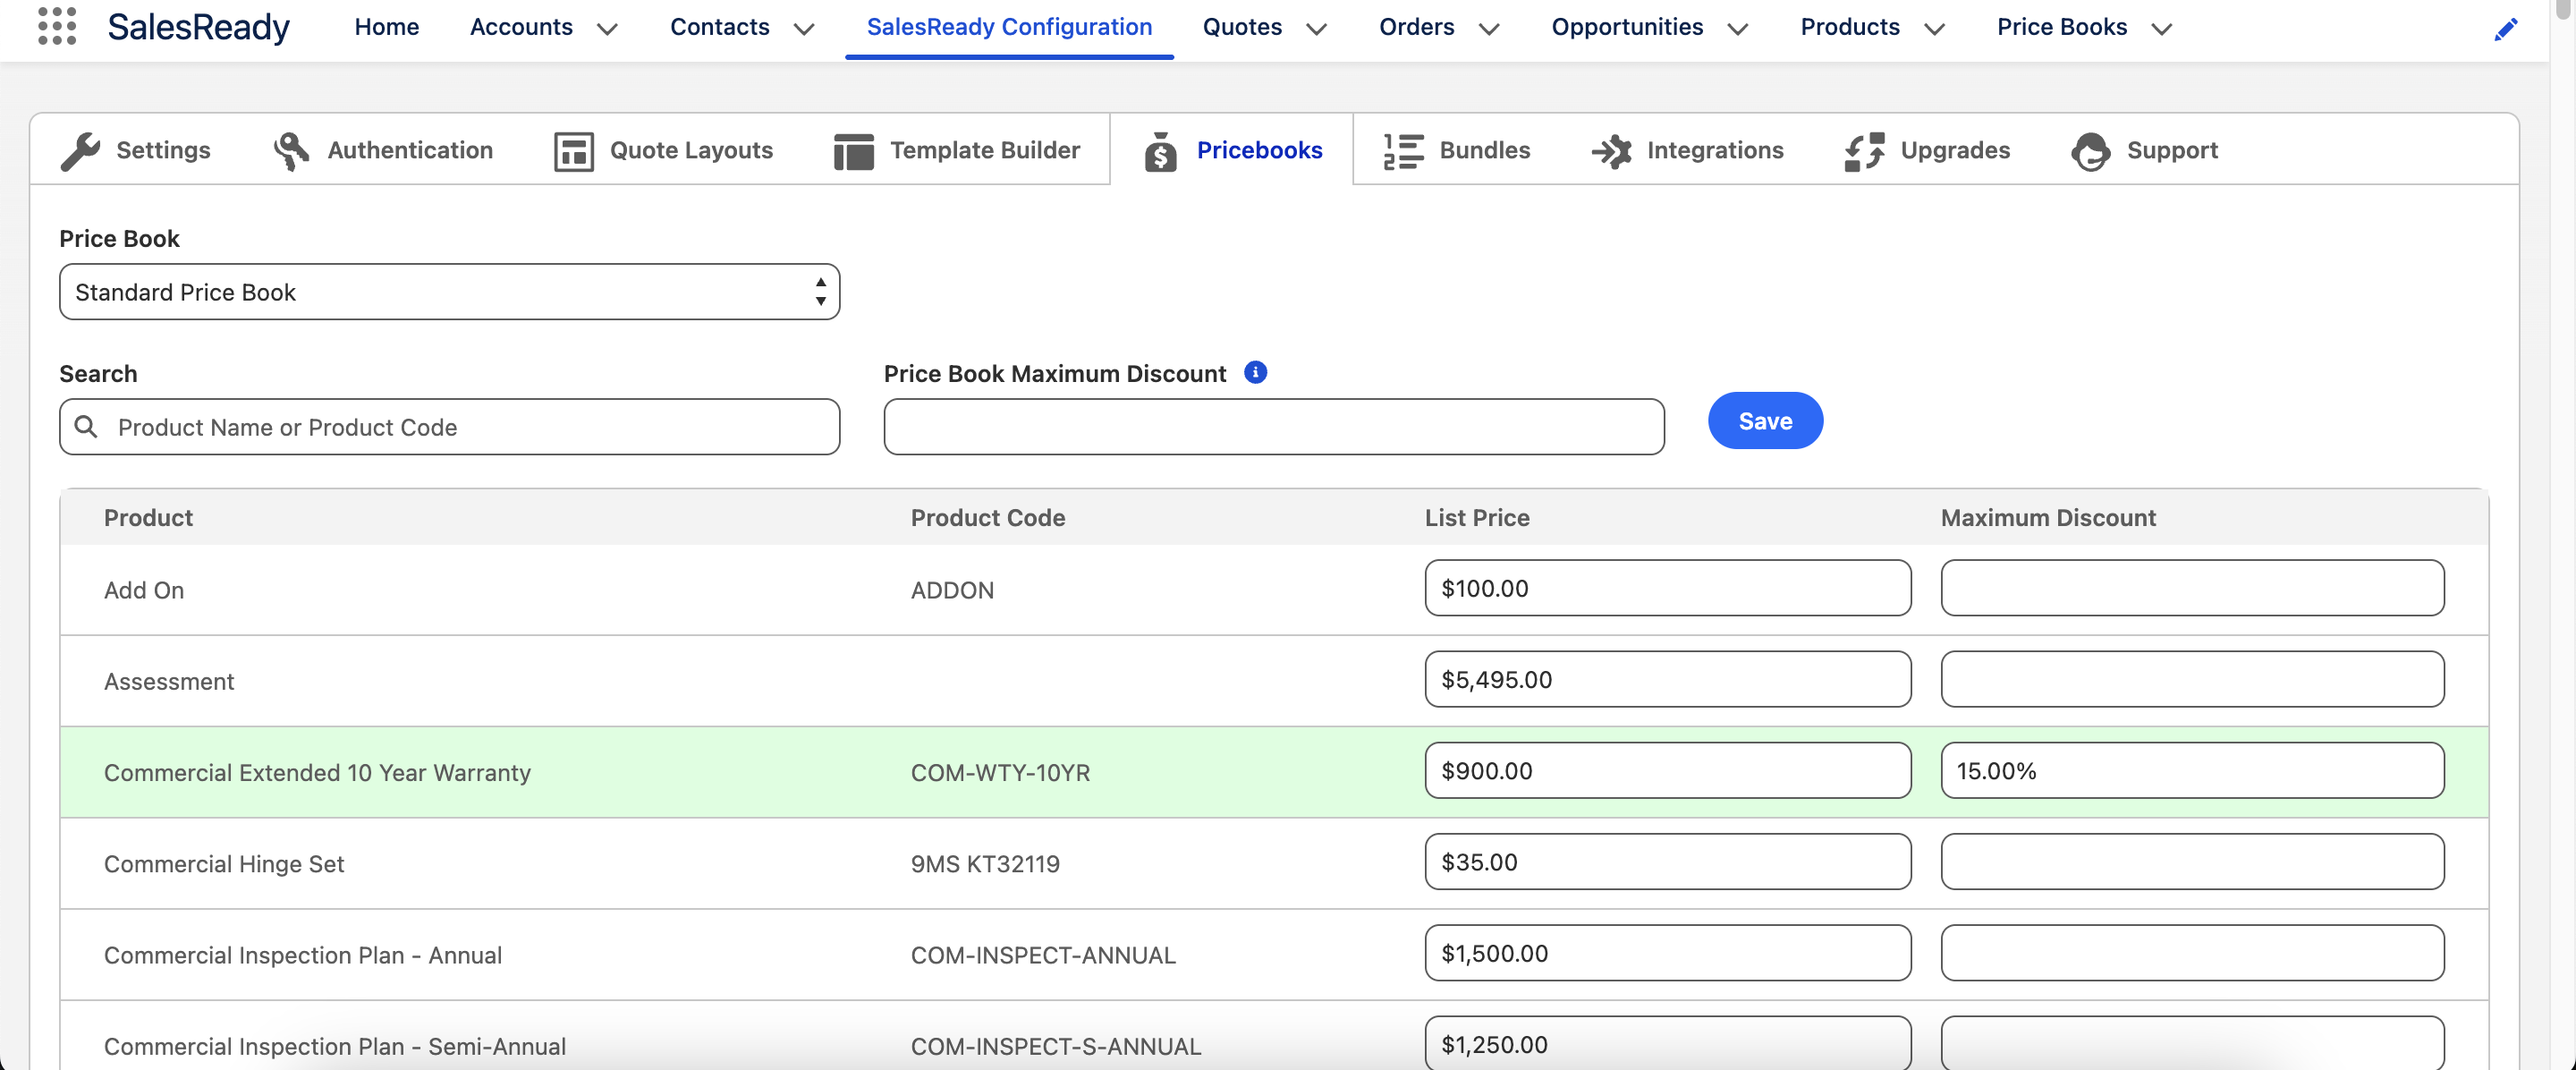This screenshot has width=2576, height=1070.
Task: Click the Quote Layouts icon
Action: (x=574, y=151)
